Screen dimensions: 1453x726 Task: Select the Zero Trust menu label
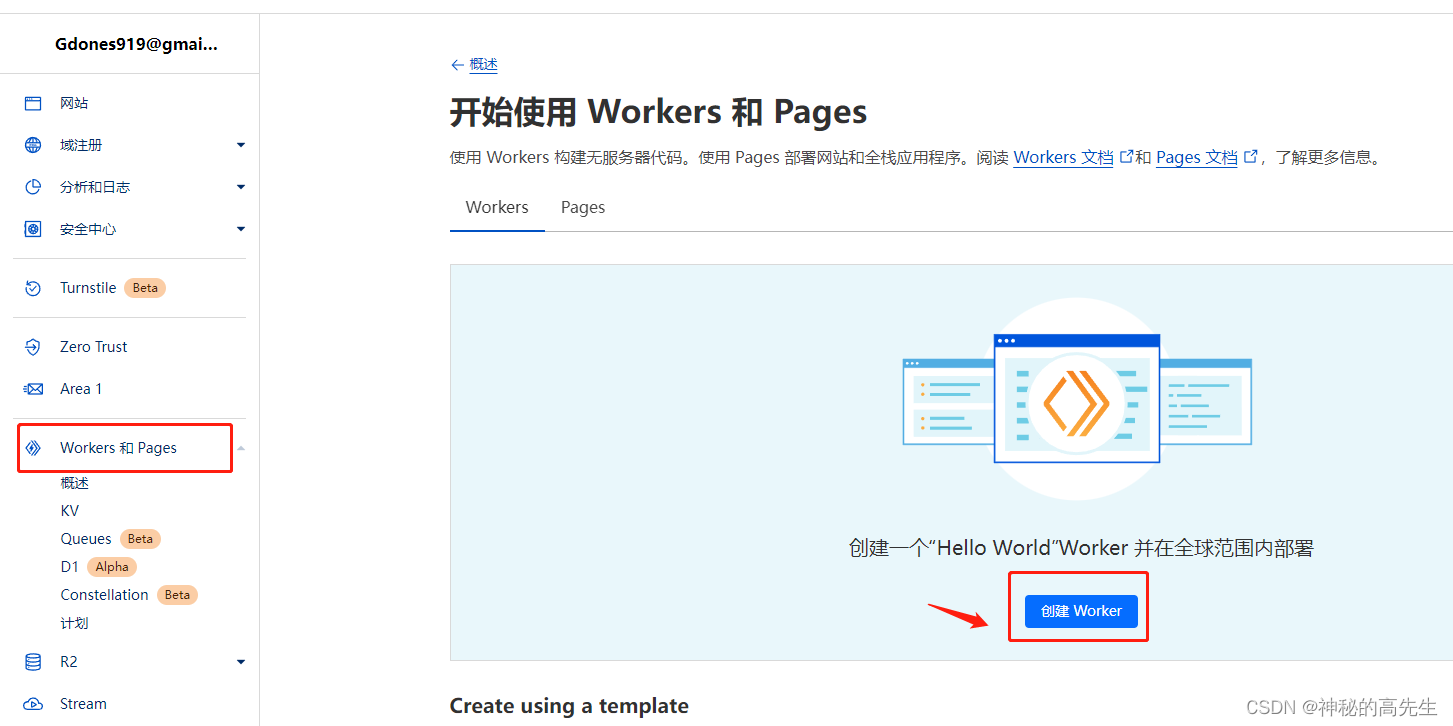coord(94,347)
